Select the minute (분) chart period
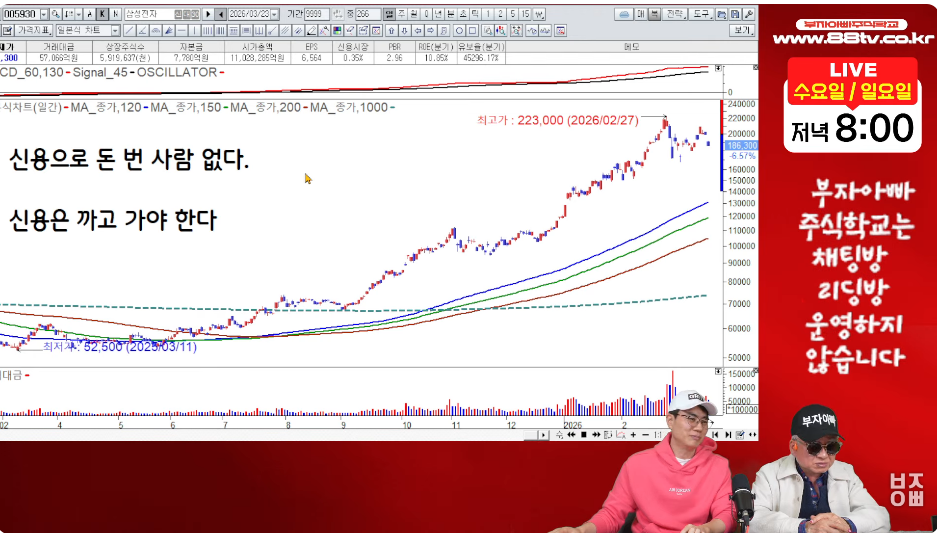The height and width of the screenshot is (533, 937). point(451,14)
